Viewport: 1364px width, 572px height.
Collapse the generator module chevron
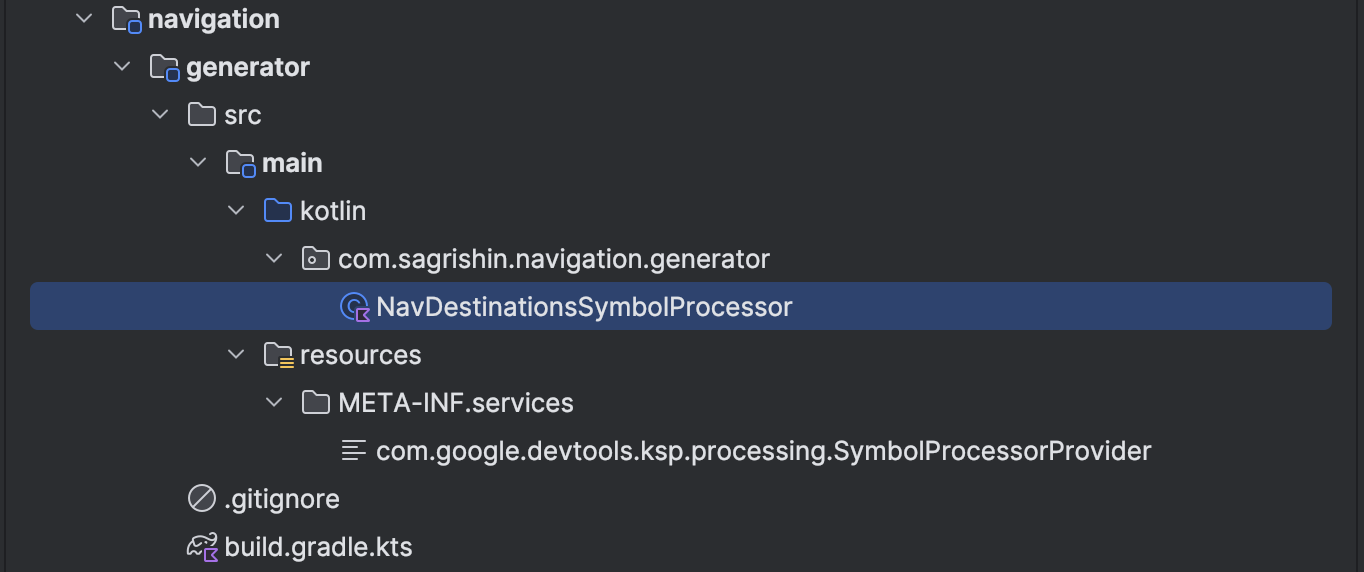pyautogui.click(x=123, y=67)
